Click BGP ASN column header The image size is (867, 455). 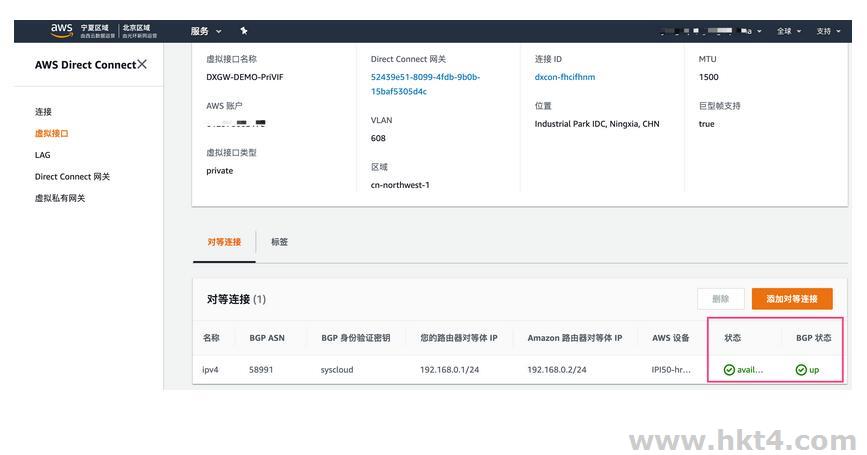267,338
